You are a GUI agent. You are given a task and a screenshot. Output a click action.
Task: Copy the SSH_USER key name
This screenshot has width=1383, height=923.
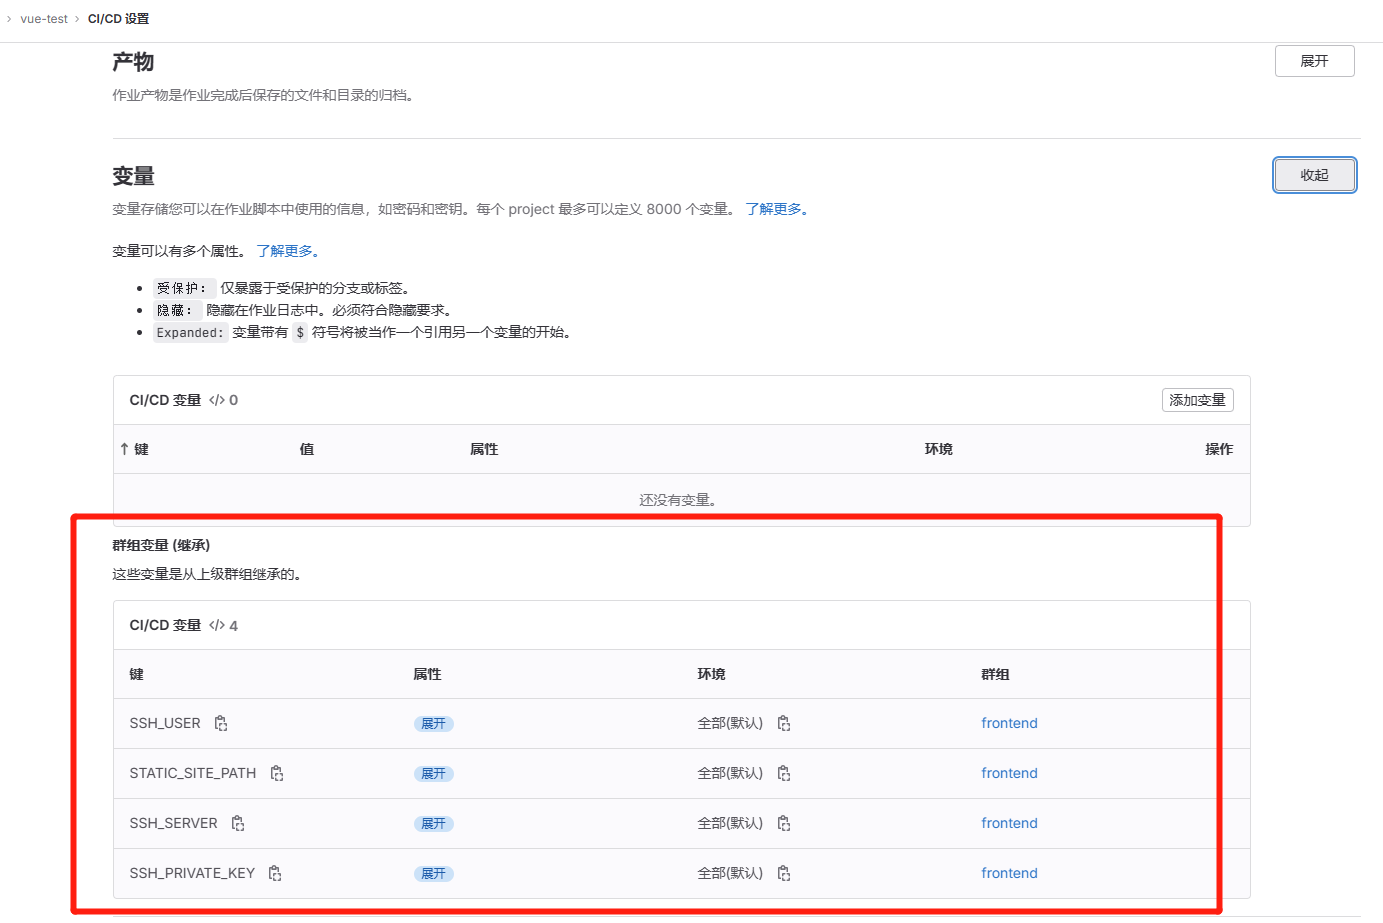tap(221, 723)
